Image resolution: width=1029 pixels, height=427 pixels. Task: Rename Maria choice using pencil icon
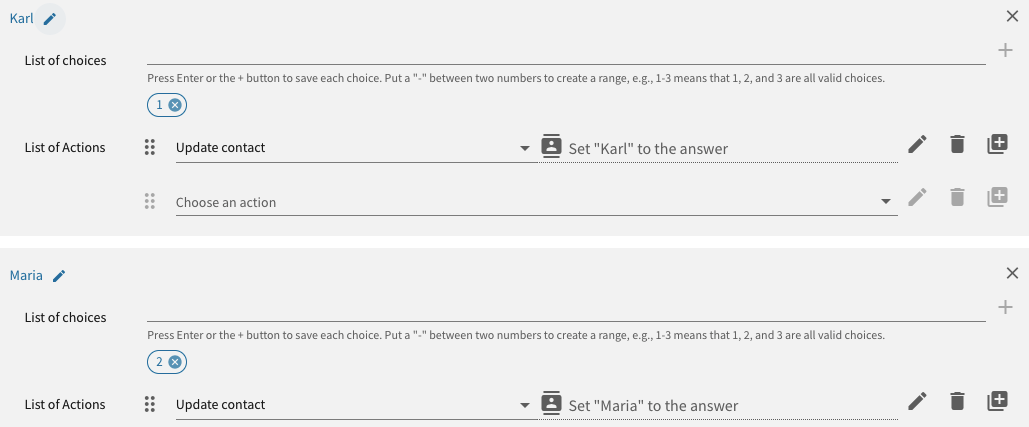(59, 275)
